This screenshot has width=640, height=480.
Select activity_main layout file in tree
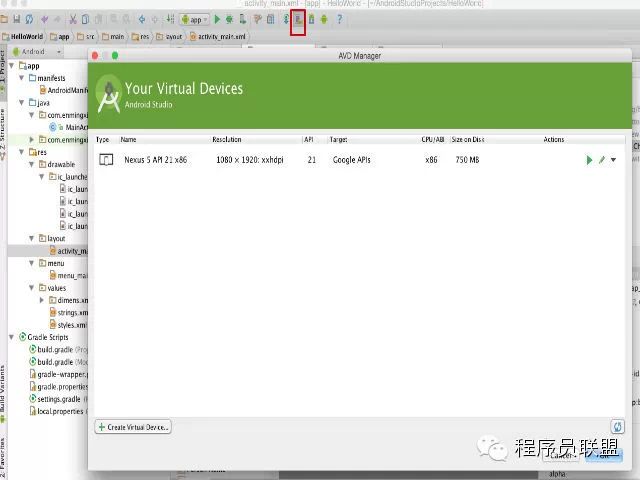pos(68,251)
